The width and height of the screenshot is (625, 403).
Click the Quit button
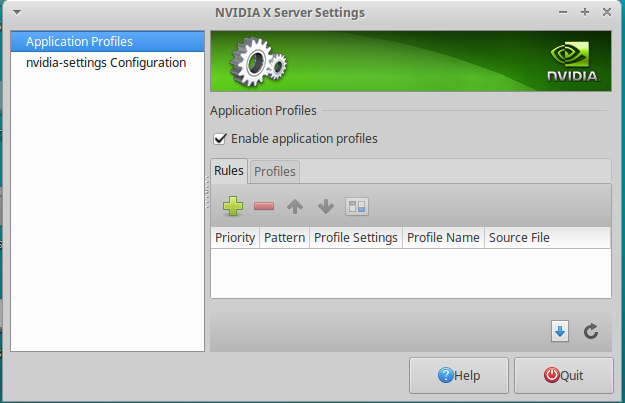pos(564,375)
